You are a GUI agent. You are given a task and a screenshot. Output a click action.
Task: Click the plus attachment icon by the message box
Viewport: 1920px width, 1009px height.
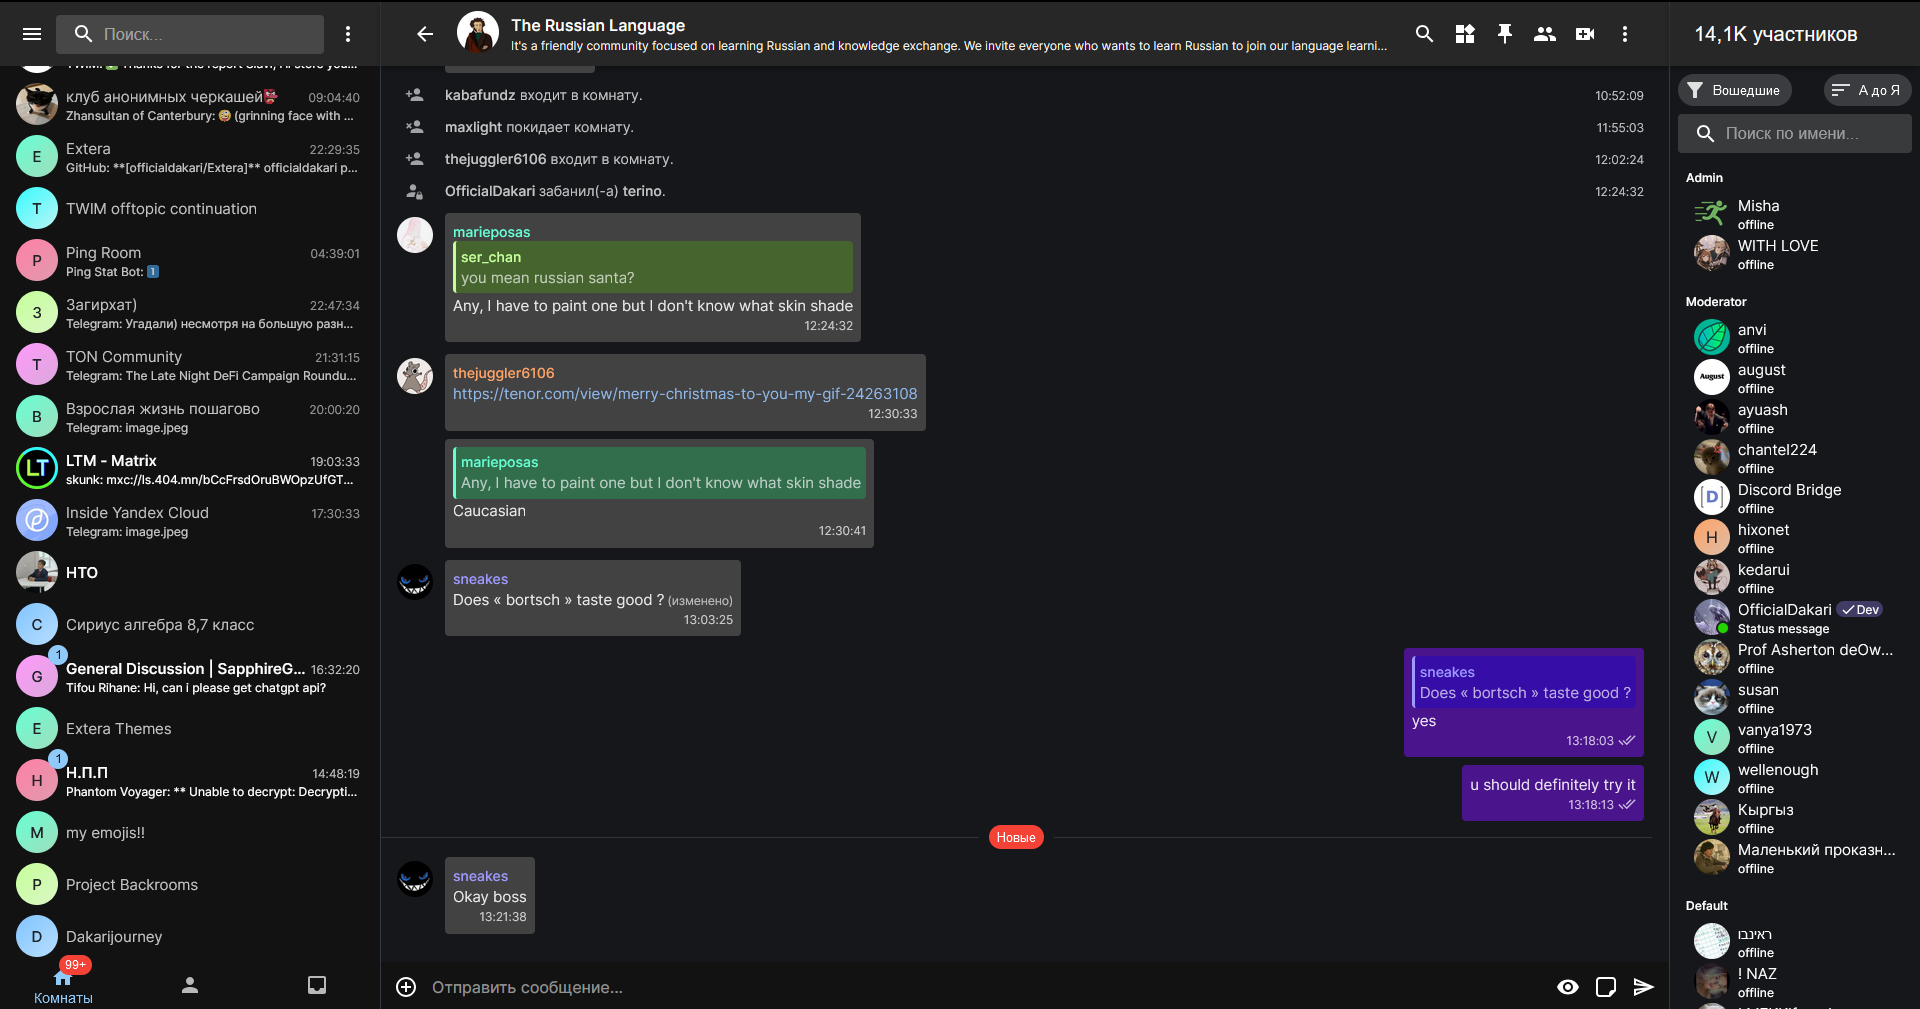406,987
